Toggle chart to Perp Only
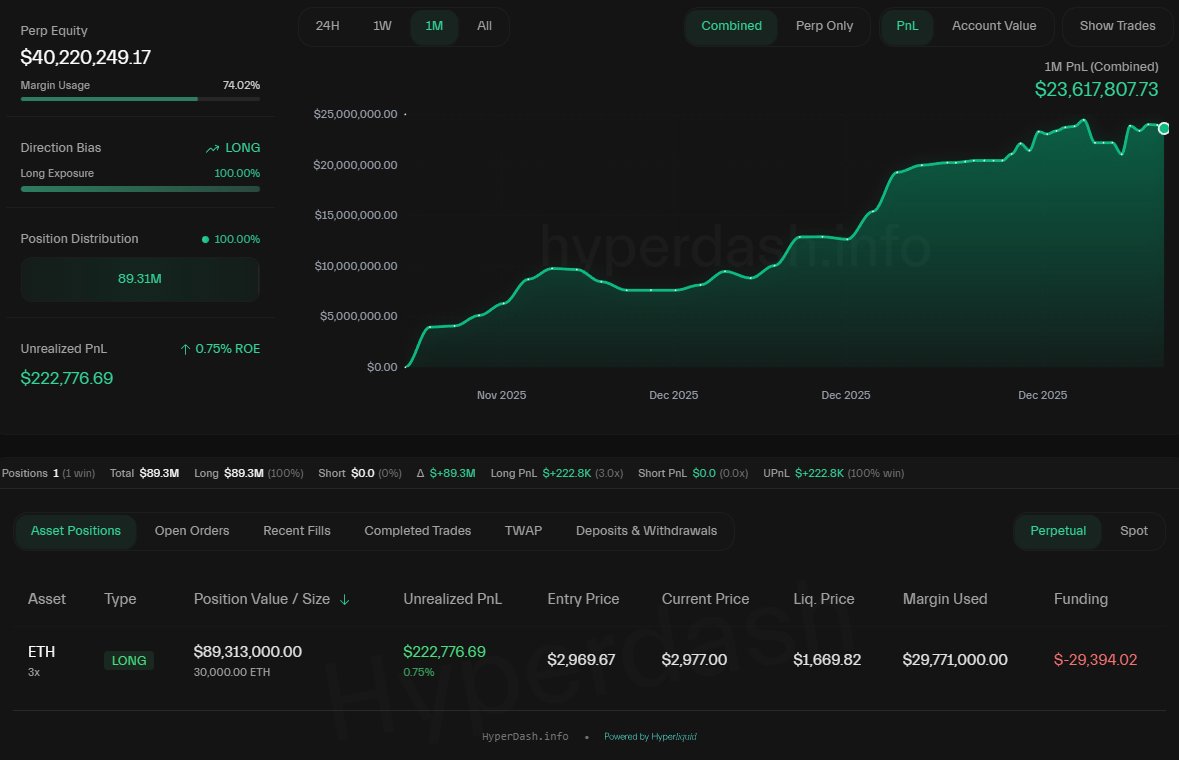This screenshot has height=760, width=1179. 824,26
